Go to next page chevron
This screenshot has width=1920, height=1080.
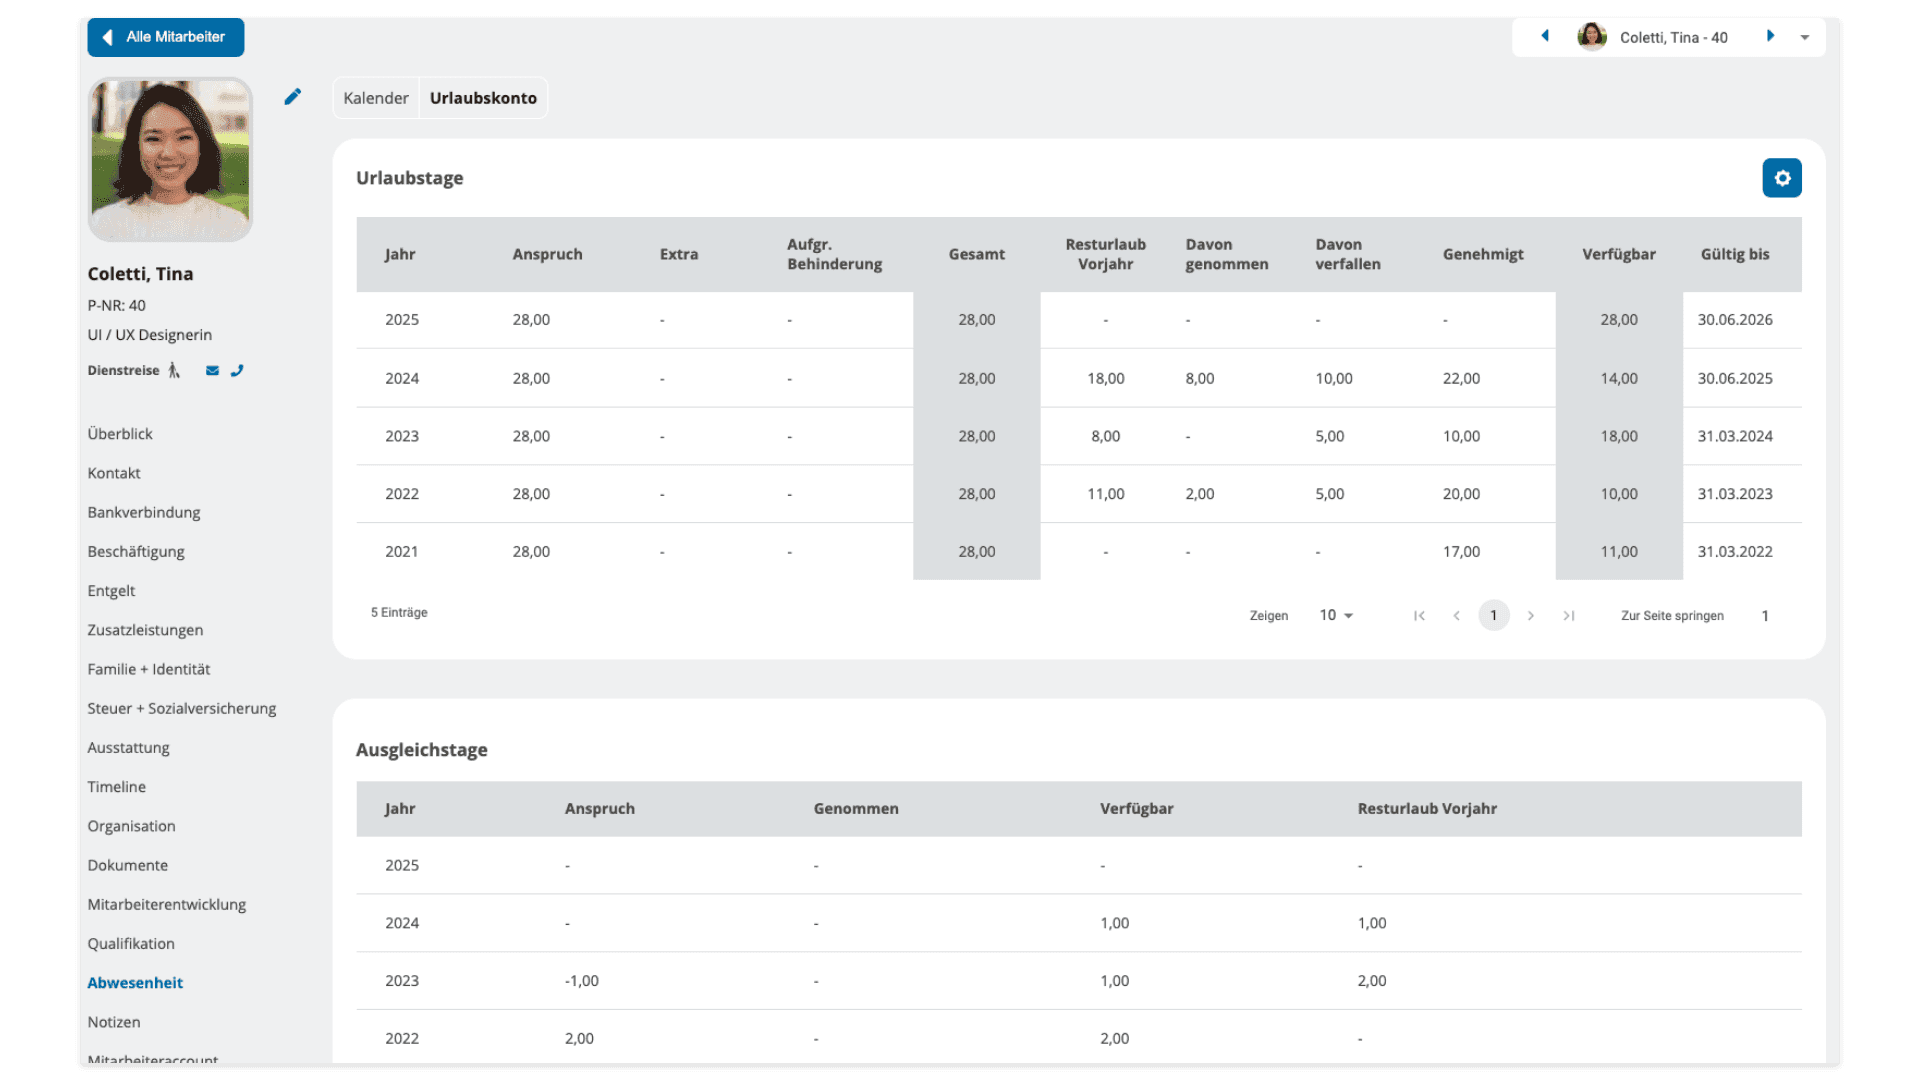click(x=1531, y=616)
